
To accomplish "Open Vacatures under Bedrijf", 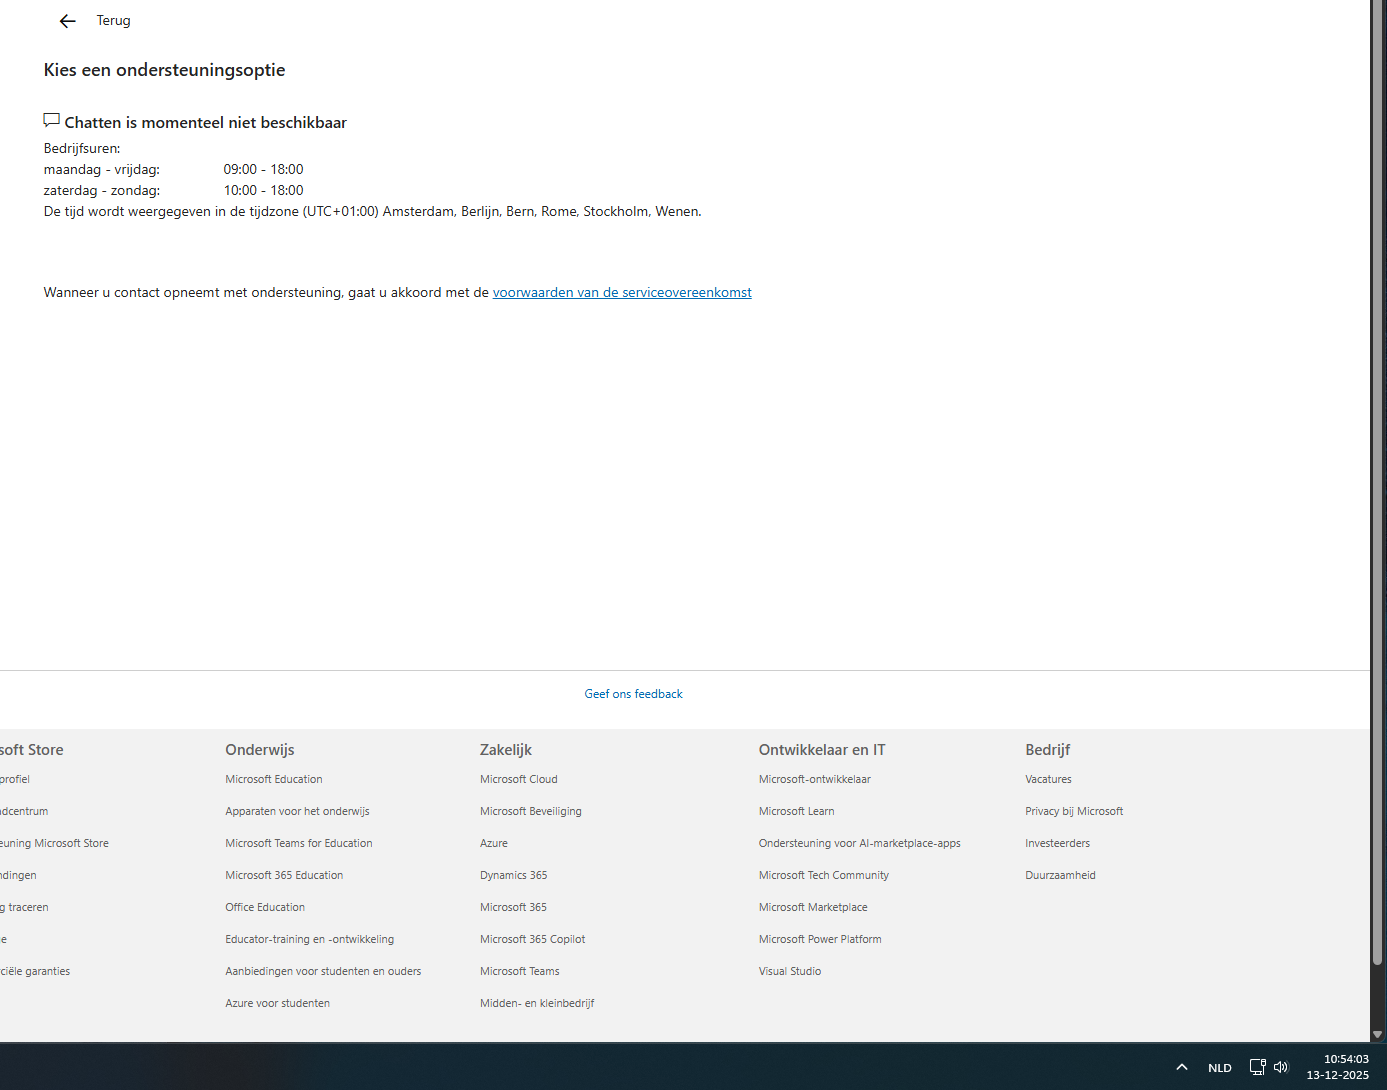I will 1047,779.
